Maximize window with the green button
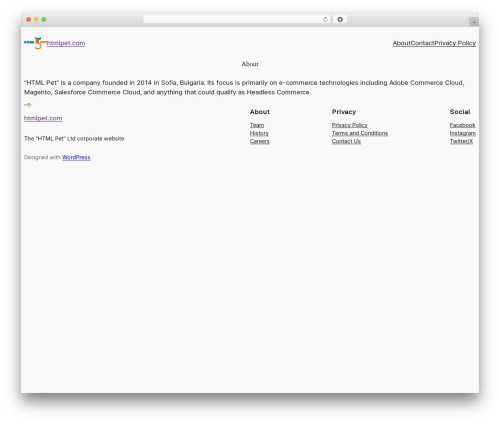Screen dimensions: 500x423 tap(44, 19)
